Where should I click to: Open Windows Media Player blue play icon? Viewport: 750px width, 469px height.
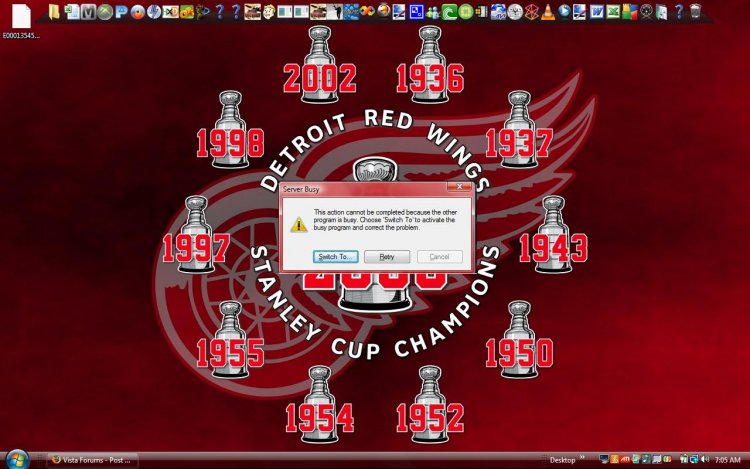pos(564,11)
